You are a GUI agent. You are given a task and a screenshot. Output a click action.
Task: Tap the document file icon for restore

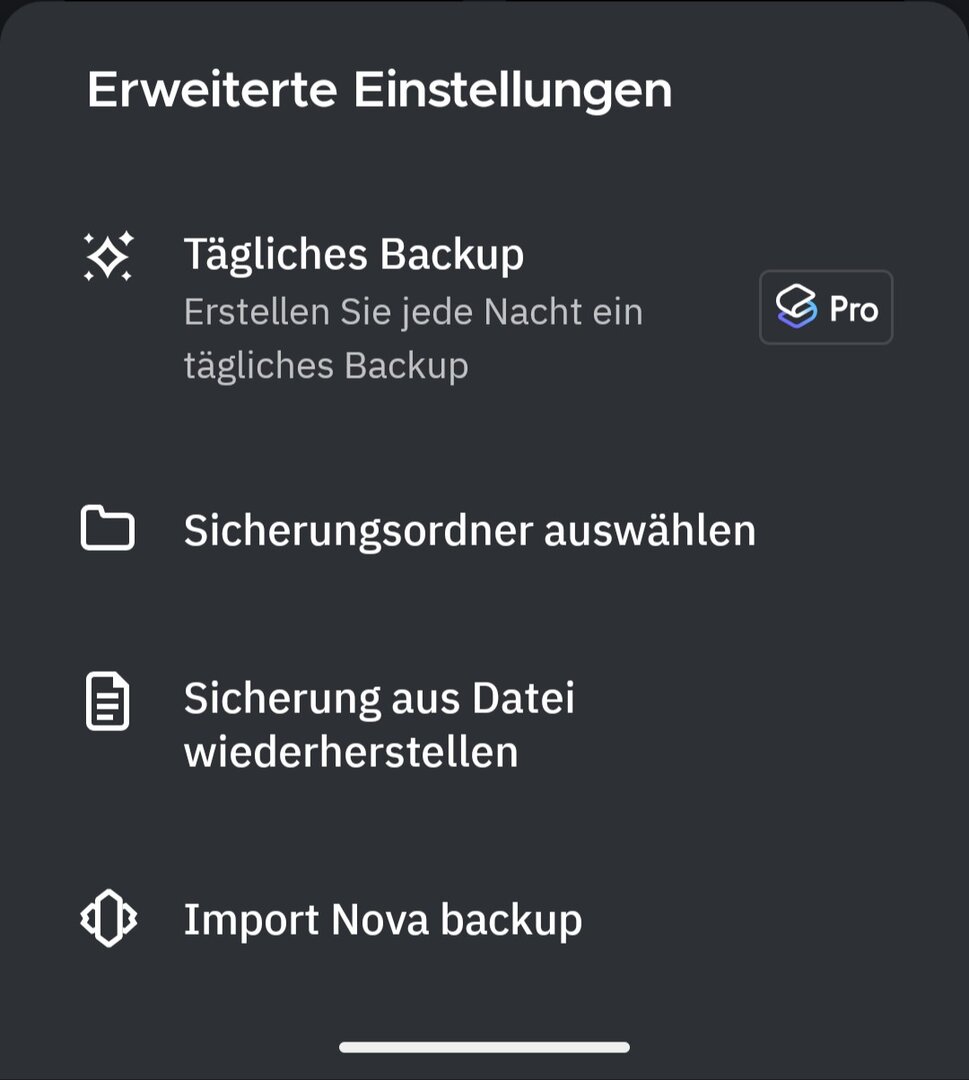click(107, 702)
